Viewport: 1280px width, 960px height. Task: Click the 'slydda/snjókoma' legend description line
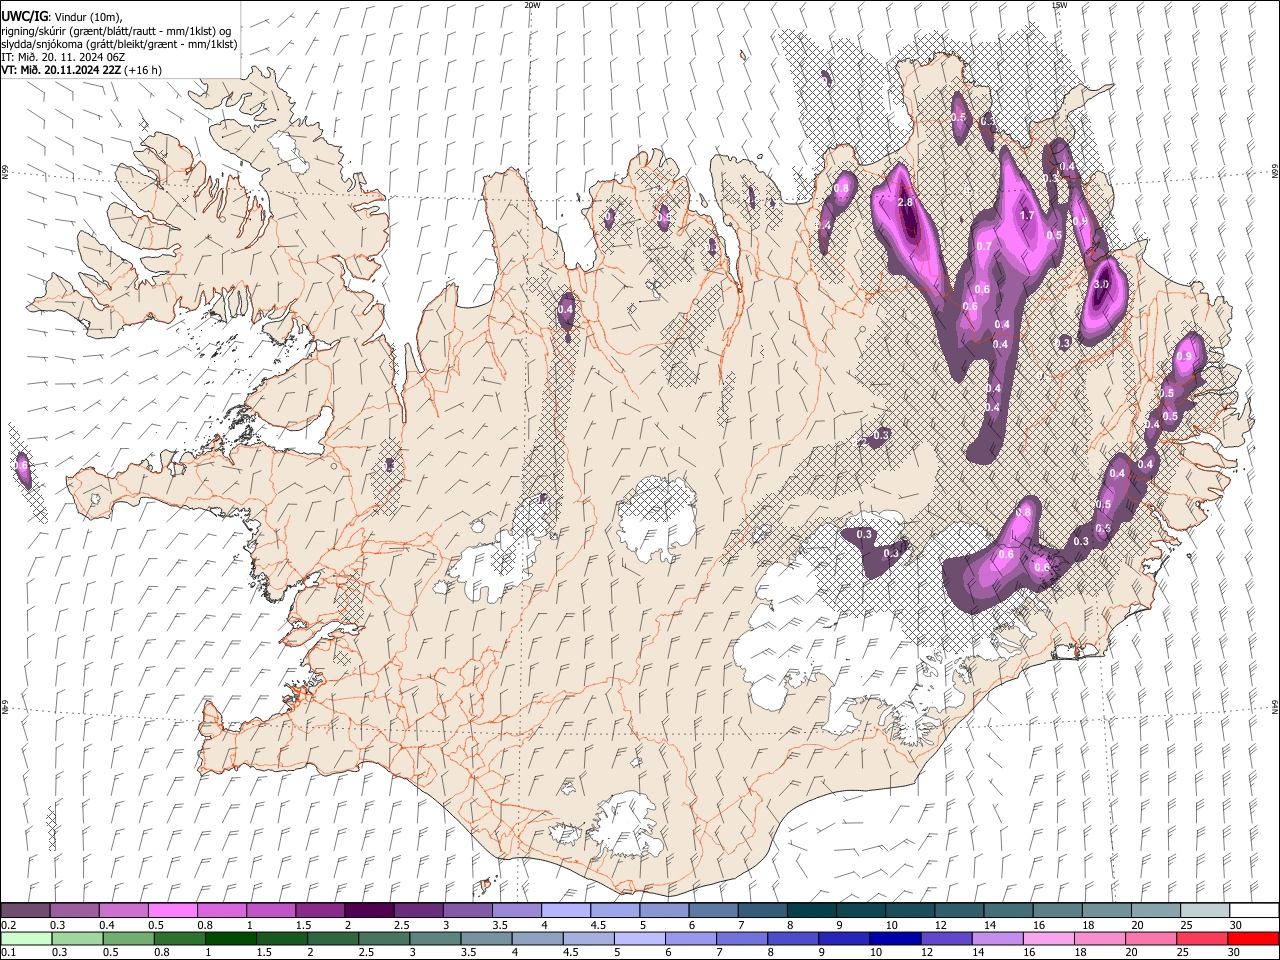[x=118, y=44]
